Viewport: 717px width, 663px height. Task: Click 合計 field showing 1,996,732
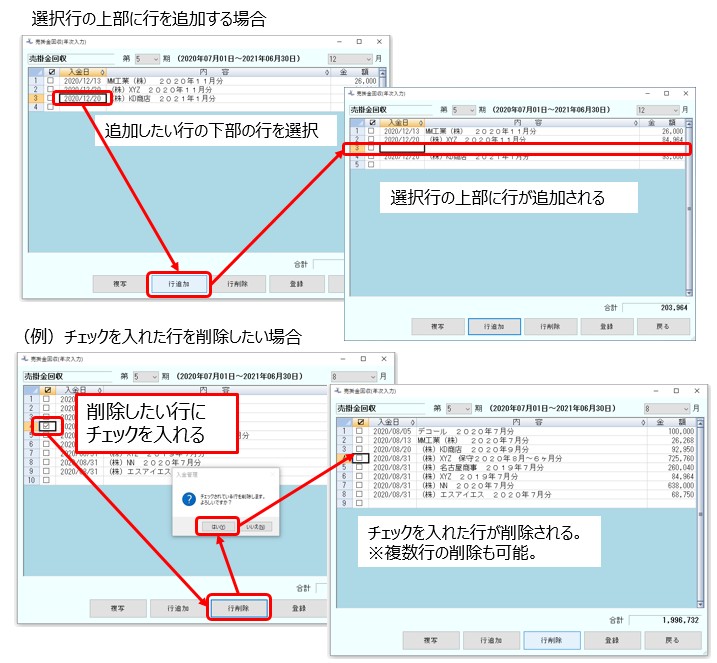point(665,620)
